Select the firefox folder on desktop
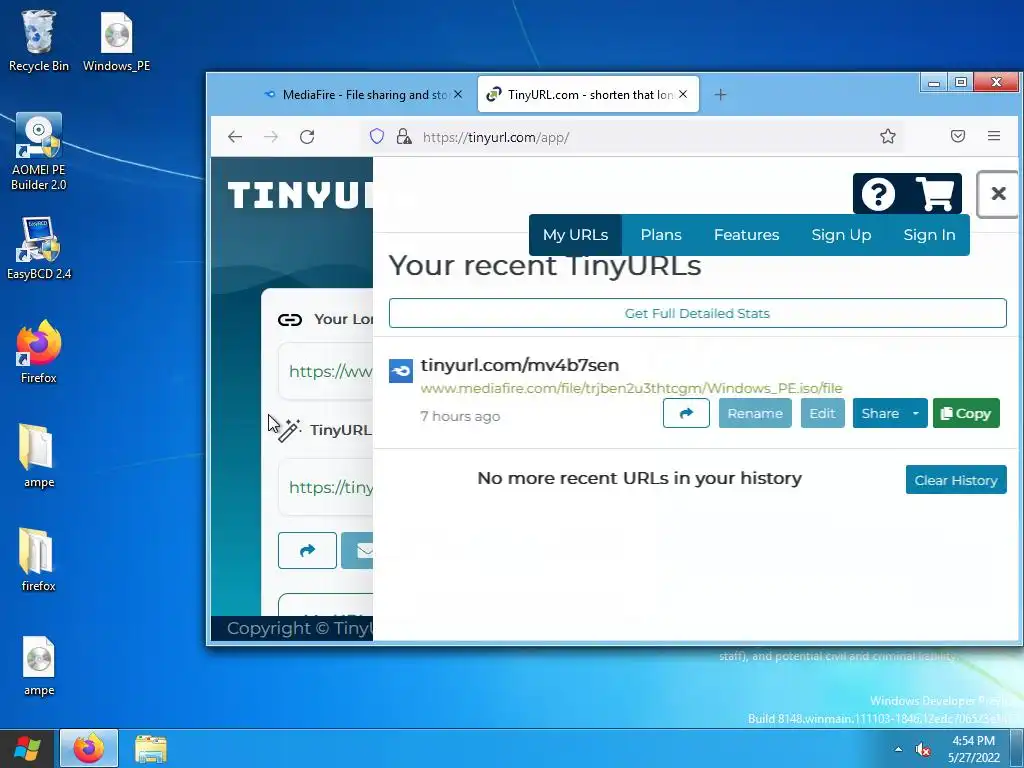This screenshot has width=1024, height=768. [39, 559]
